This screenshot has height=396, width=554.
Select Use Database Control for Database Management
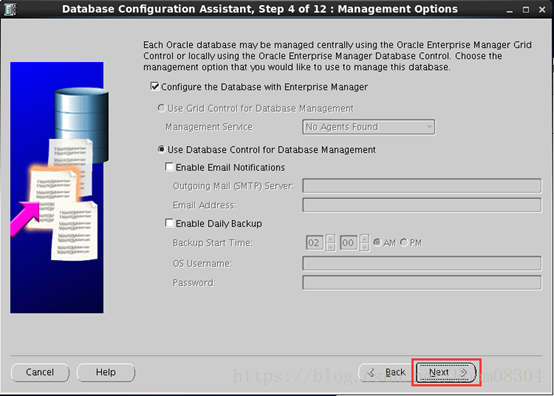coord(161,149)
